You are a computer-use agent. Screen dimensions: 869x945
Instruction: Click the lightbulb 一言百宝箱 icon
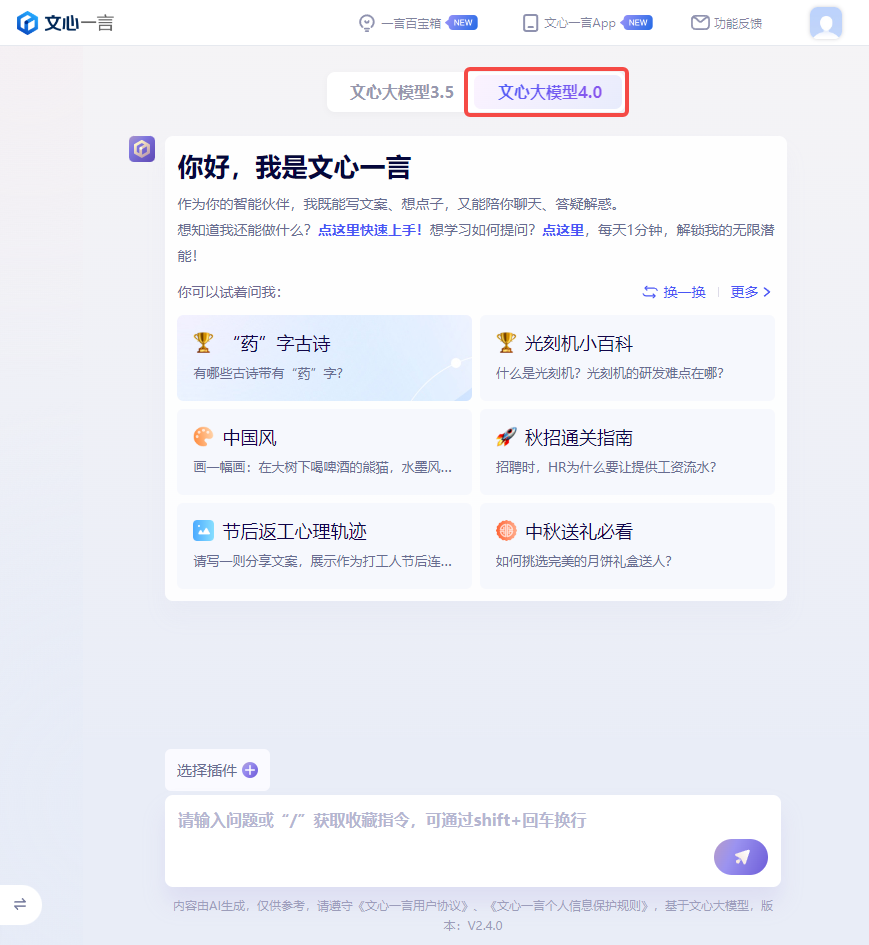click(366, 23)
